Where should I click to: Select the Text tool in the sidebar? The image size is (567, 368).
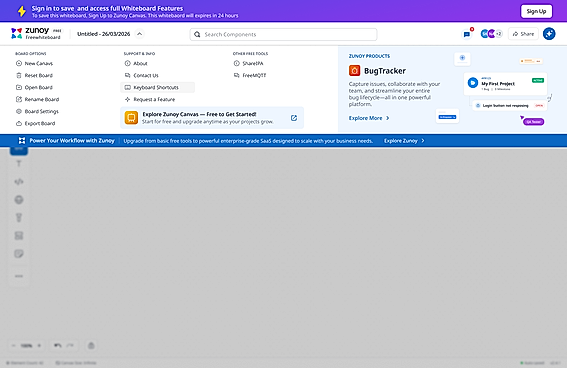click(19, 164)
